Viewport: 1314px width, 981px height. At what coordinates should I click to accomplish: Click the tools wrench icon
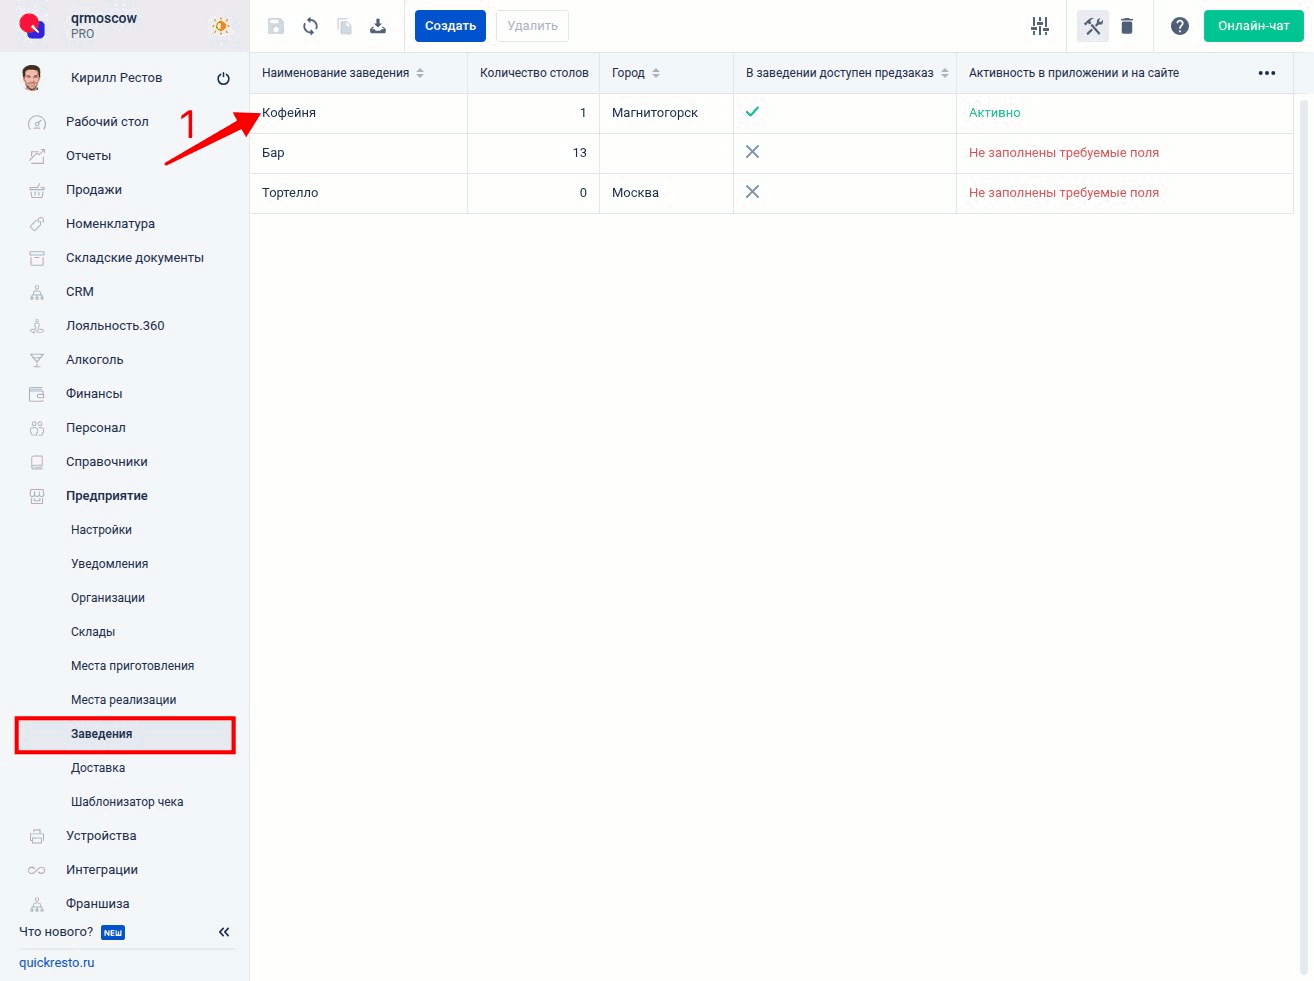(1093, 26)
